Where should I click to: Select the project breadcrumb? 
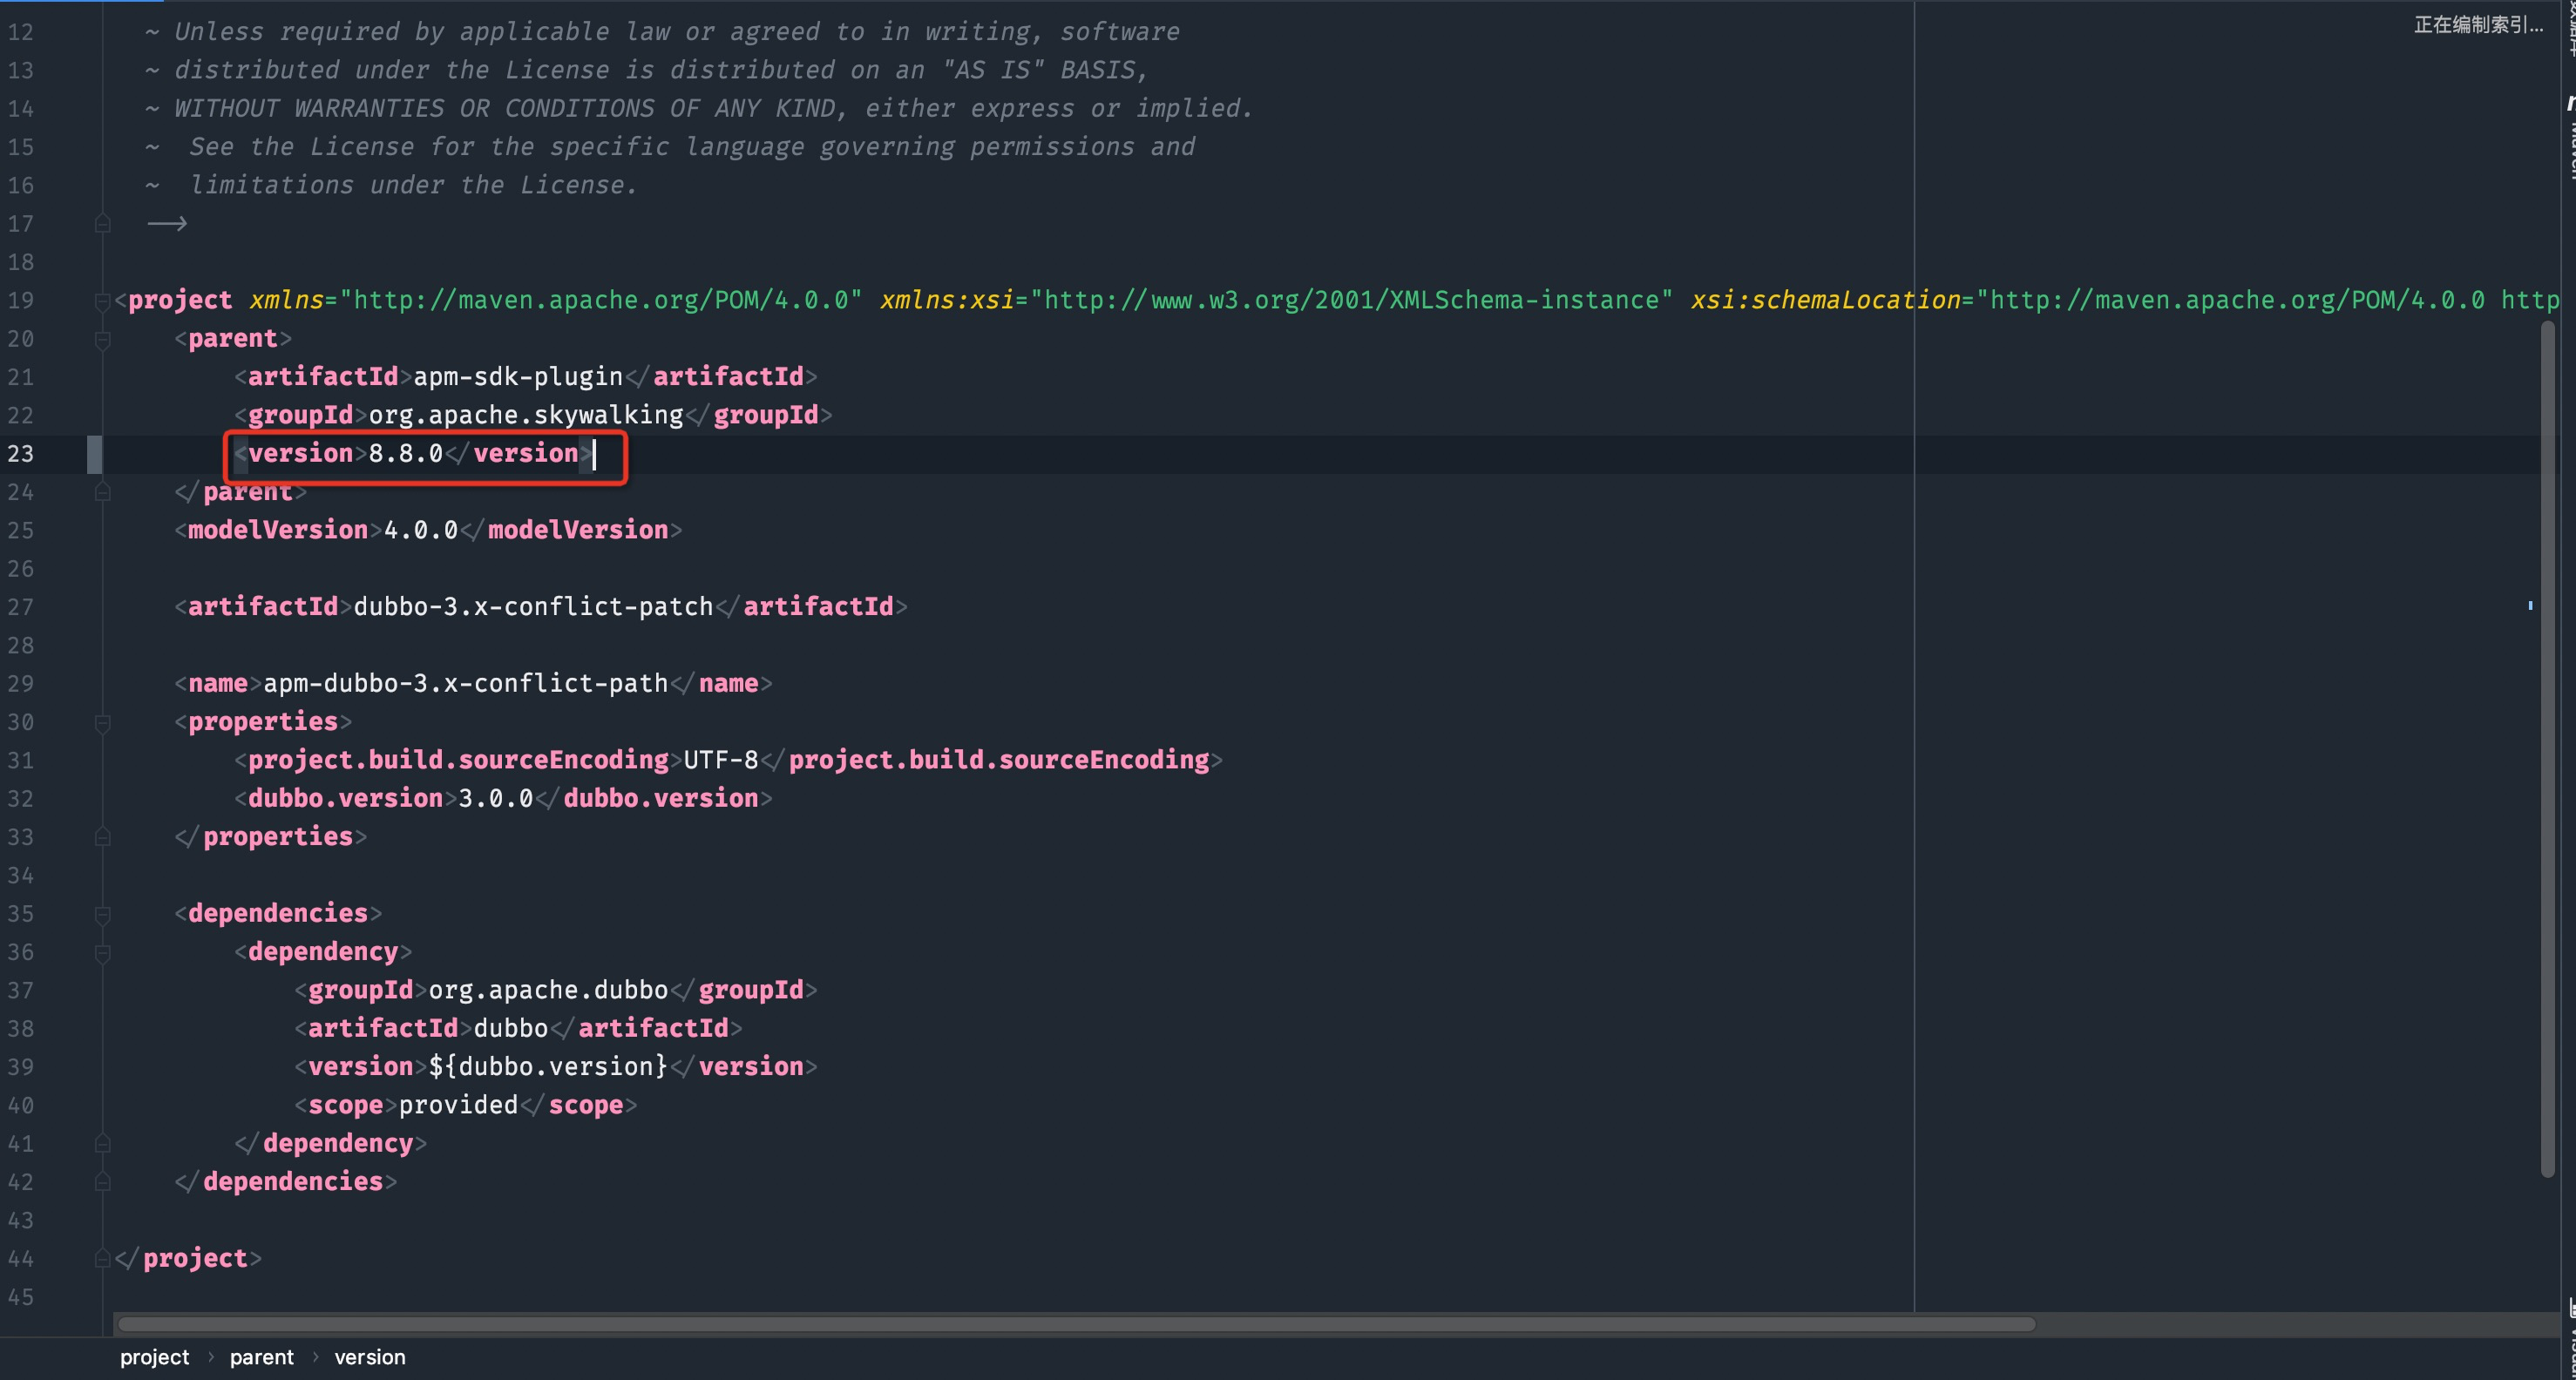coord(154,1357)
